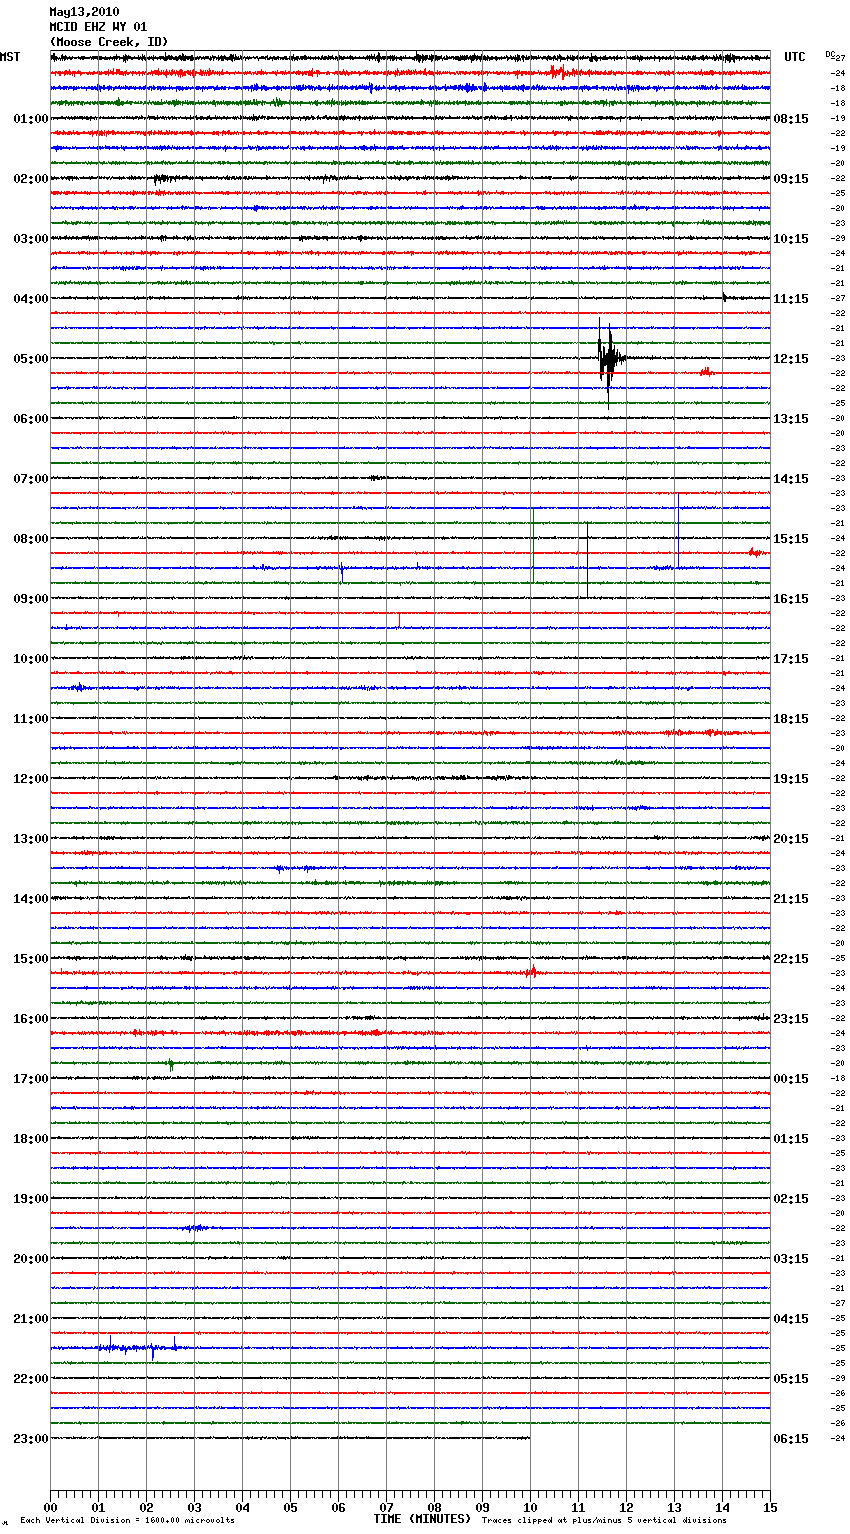Select the 09:00 MST row label
The width and height of the screenshot is (850, 1534).
pyautogui.click(x=30, y=599)
